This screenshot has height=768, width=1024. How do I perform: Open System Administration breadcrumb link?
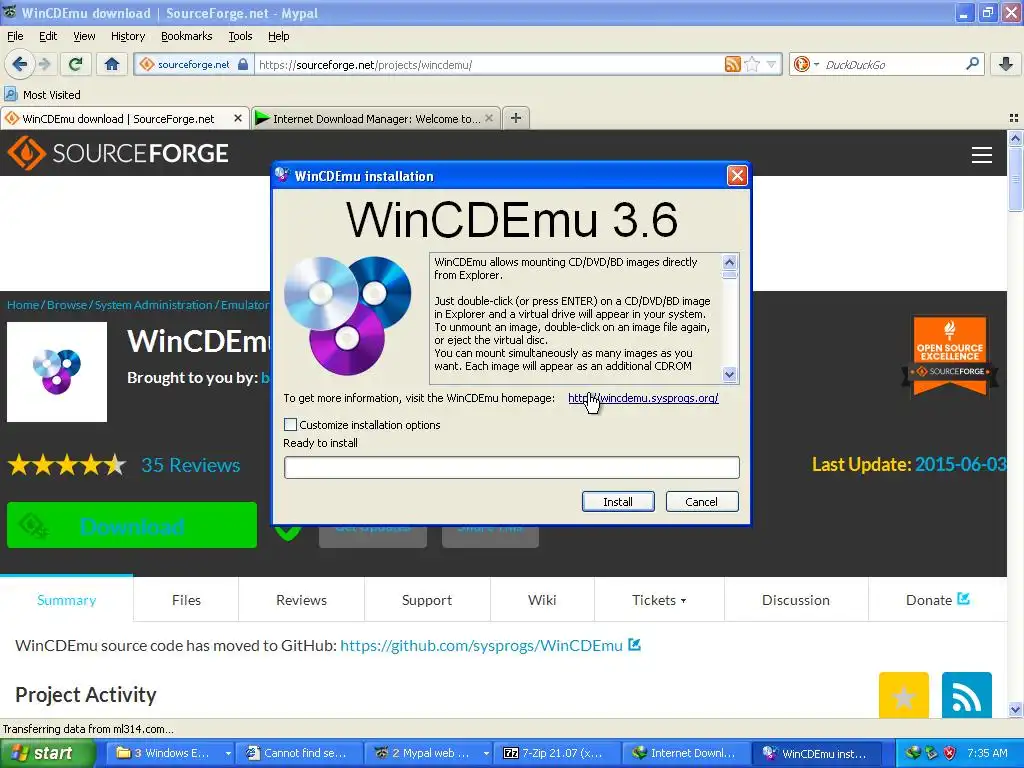tap(153, 305)
